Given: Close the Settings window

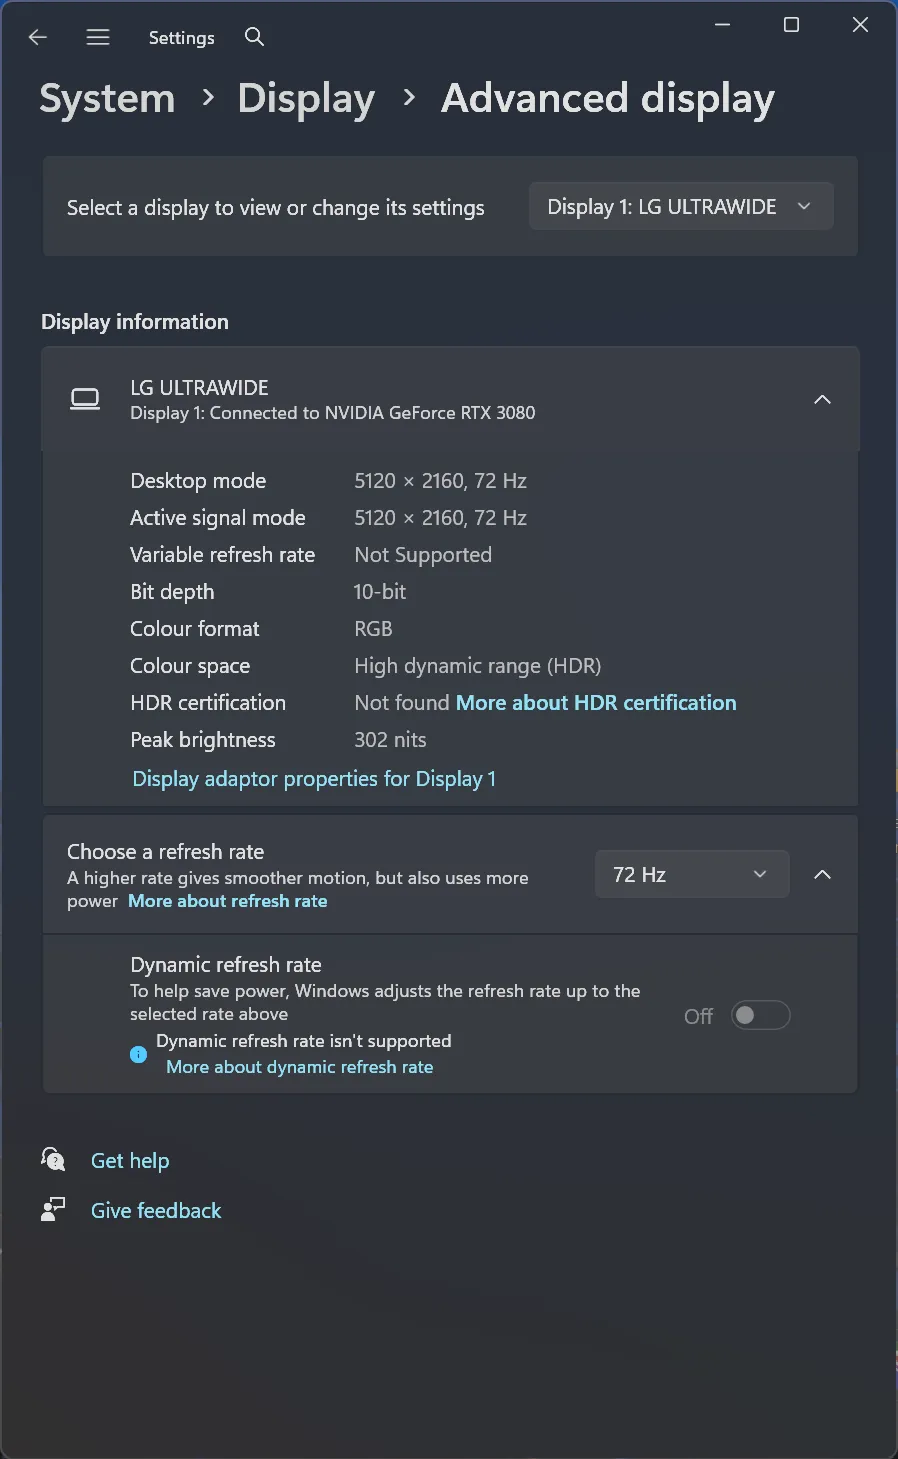Looking at the screenshot, I should coord(860,25).
